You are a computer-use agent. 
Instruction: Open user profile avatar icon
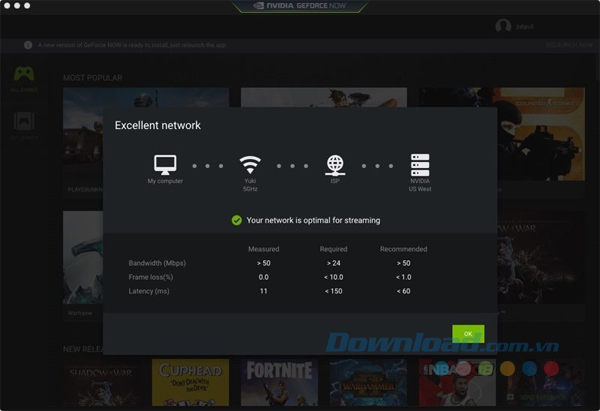point(503,26)
